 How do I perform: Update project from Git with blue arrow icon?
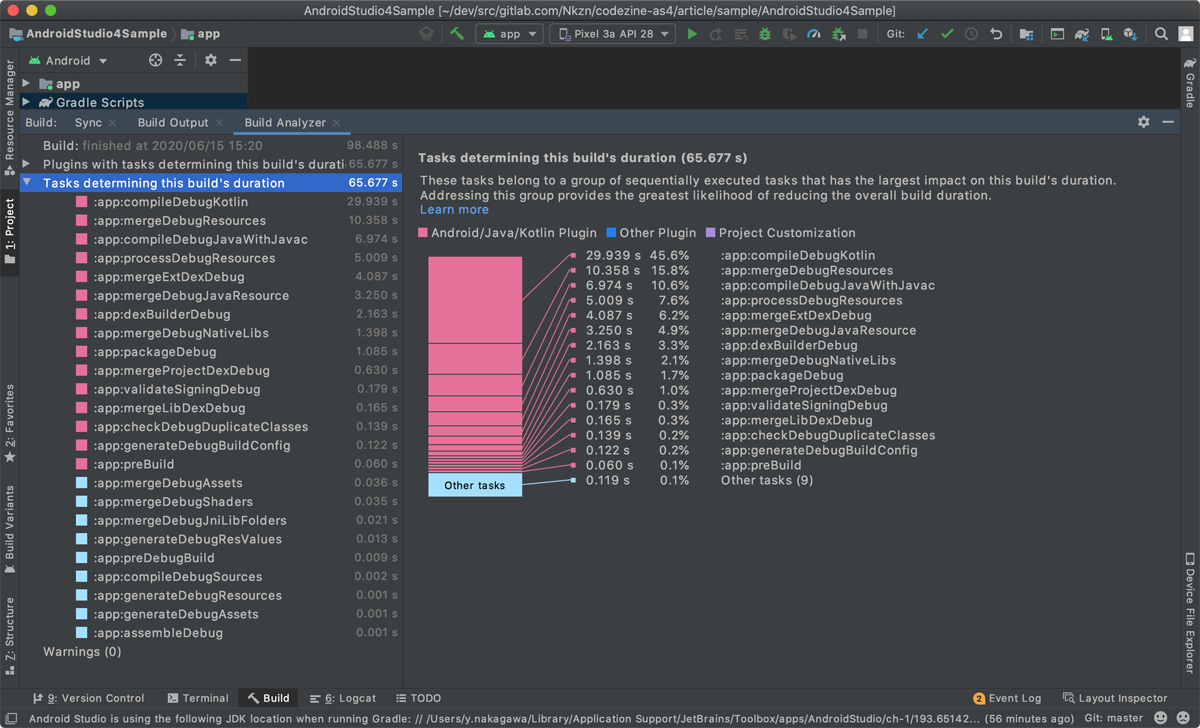click(923, 33)
